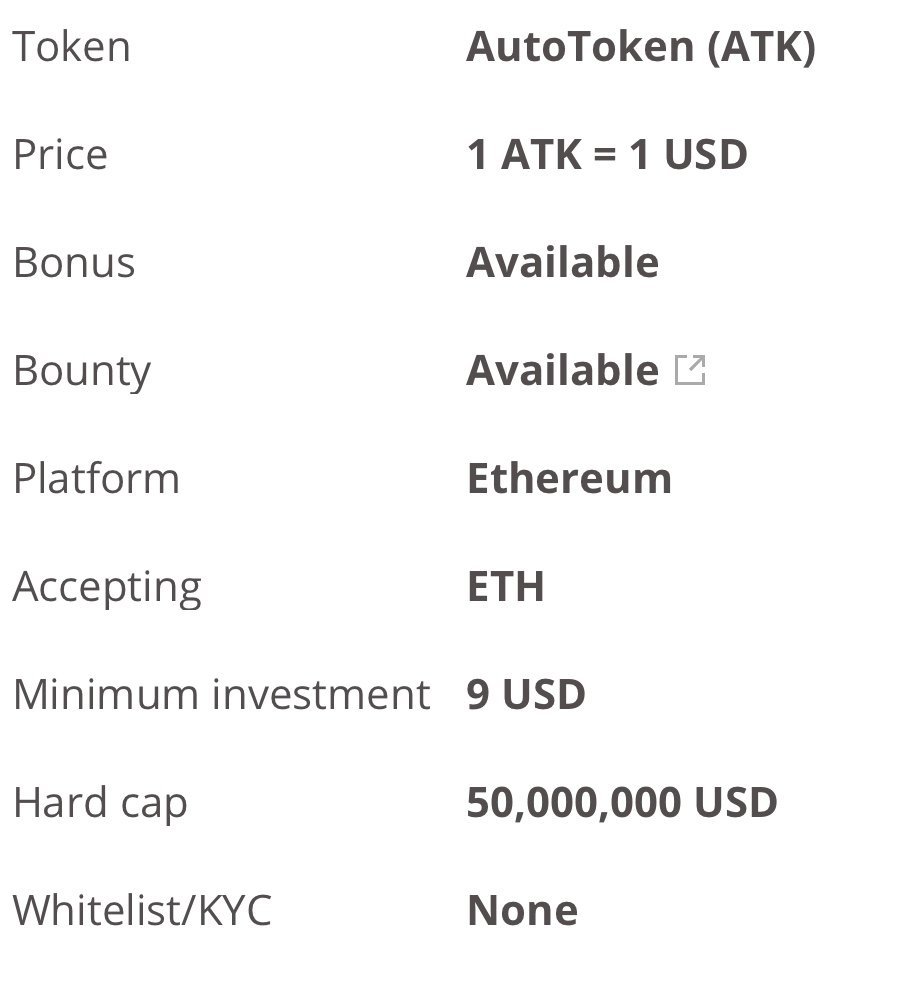This screenshot has height=982, width=918.
Task: Select the ETH accepted currency value
Action: coord(506,587)
